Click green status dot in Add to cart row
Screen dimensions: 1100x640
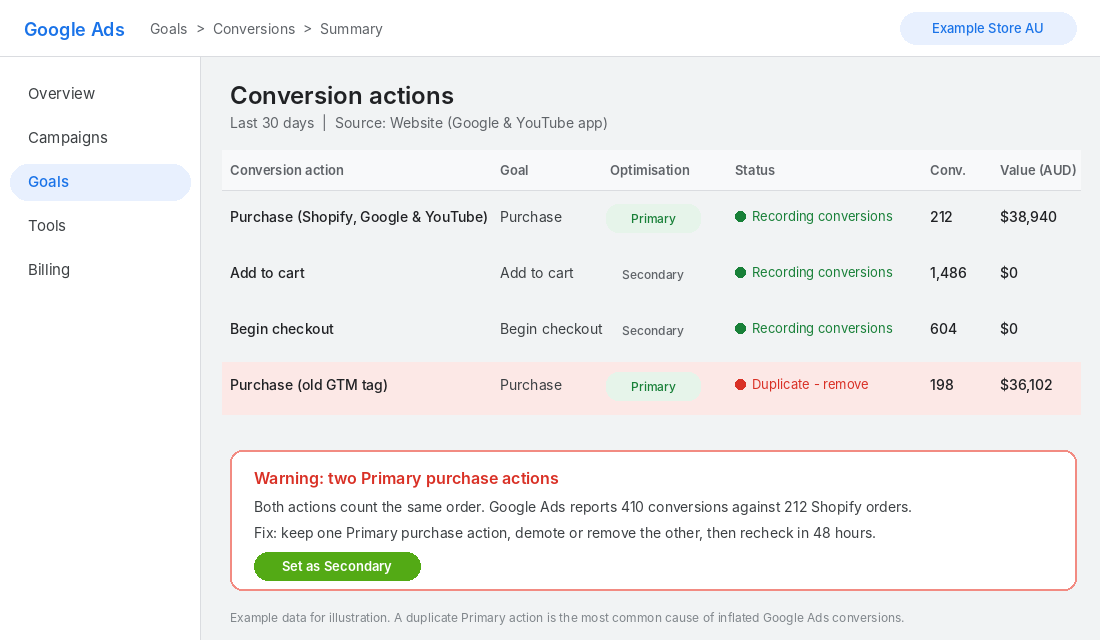click(740, 272)
